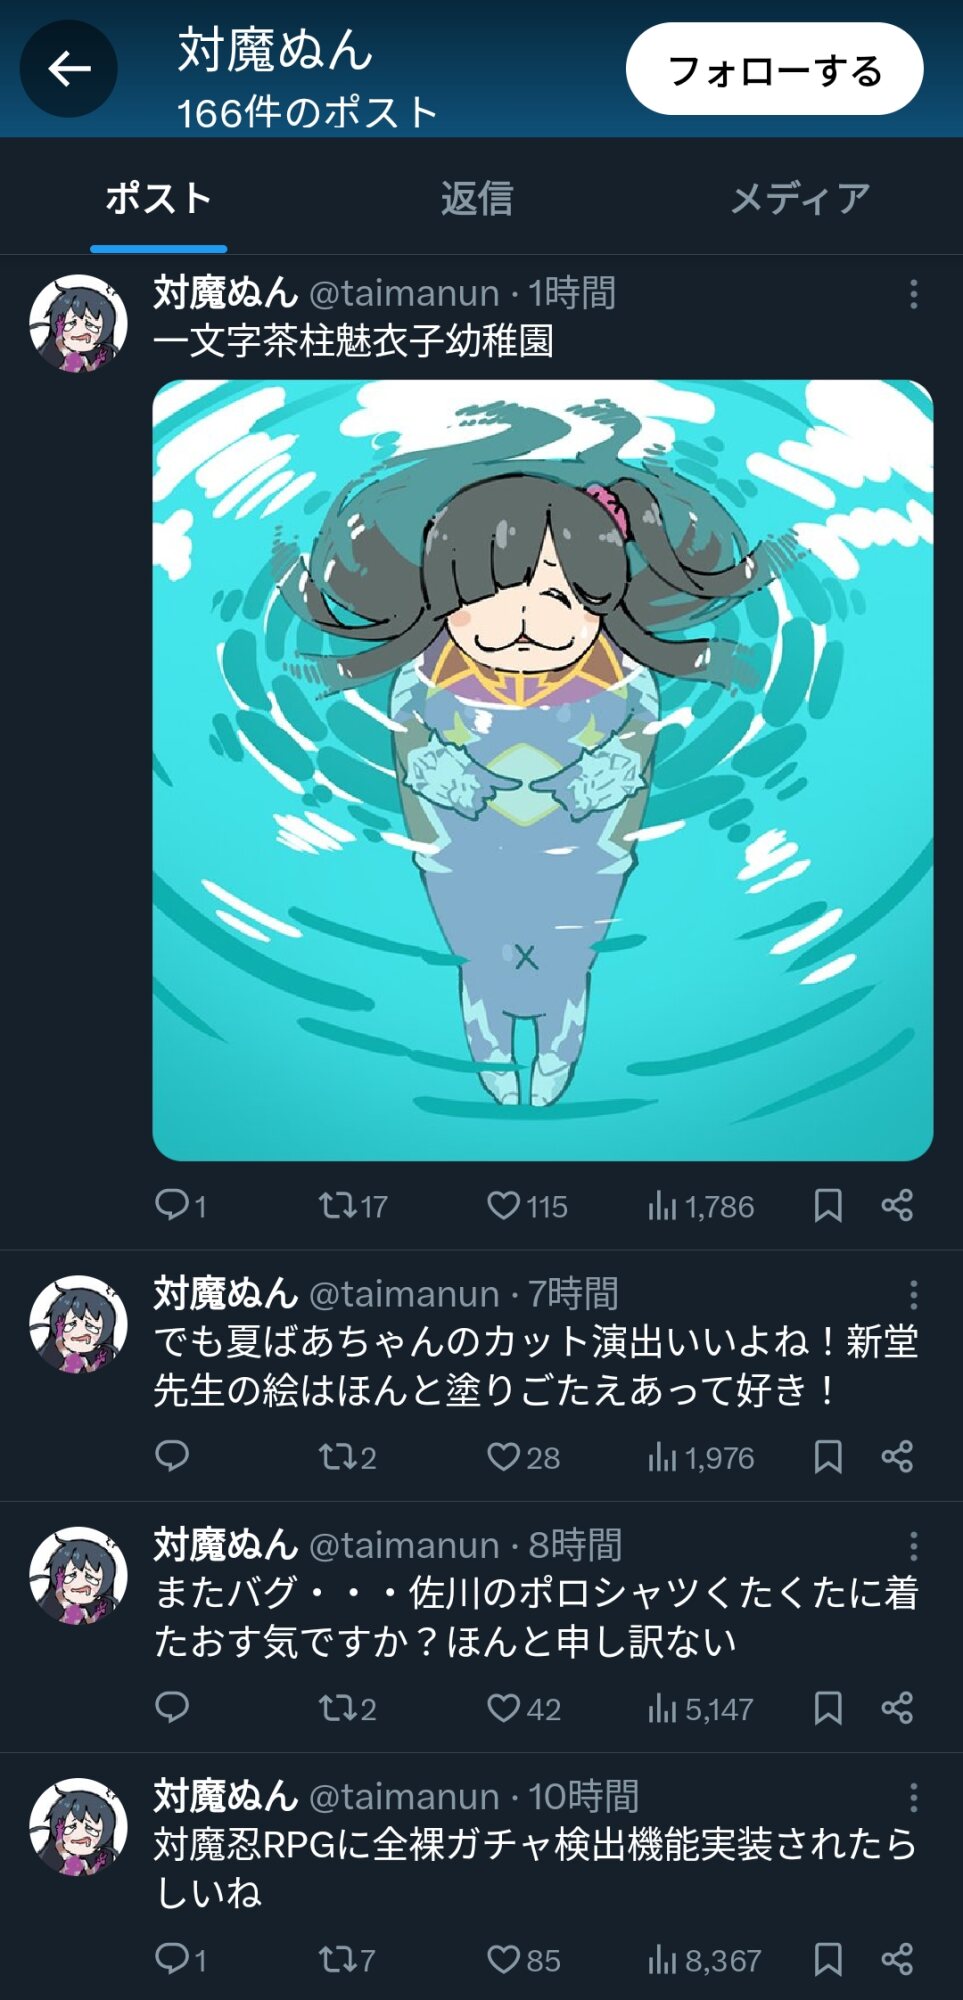The width and height of the screenshot is (963, 2000).
Task: Open the floating character illustration image
Action: click(543, 770)
